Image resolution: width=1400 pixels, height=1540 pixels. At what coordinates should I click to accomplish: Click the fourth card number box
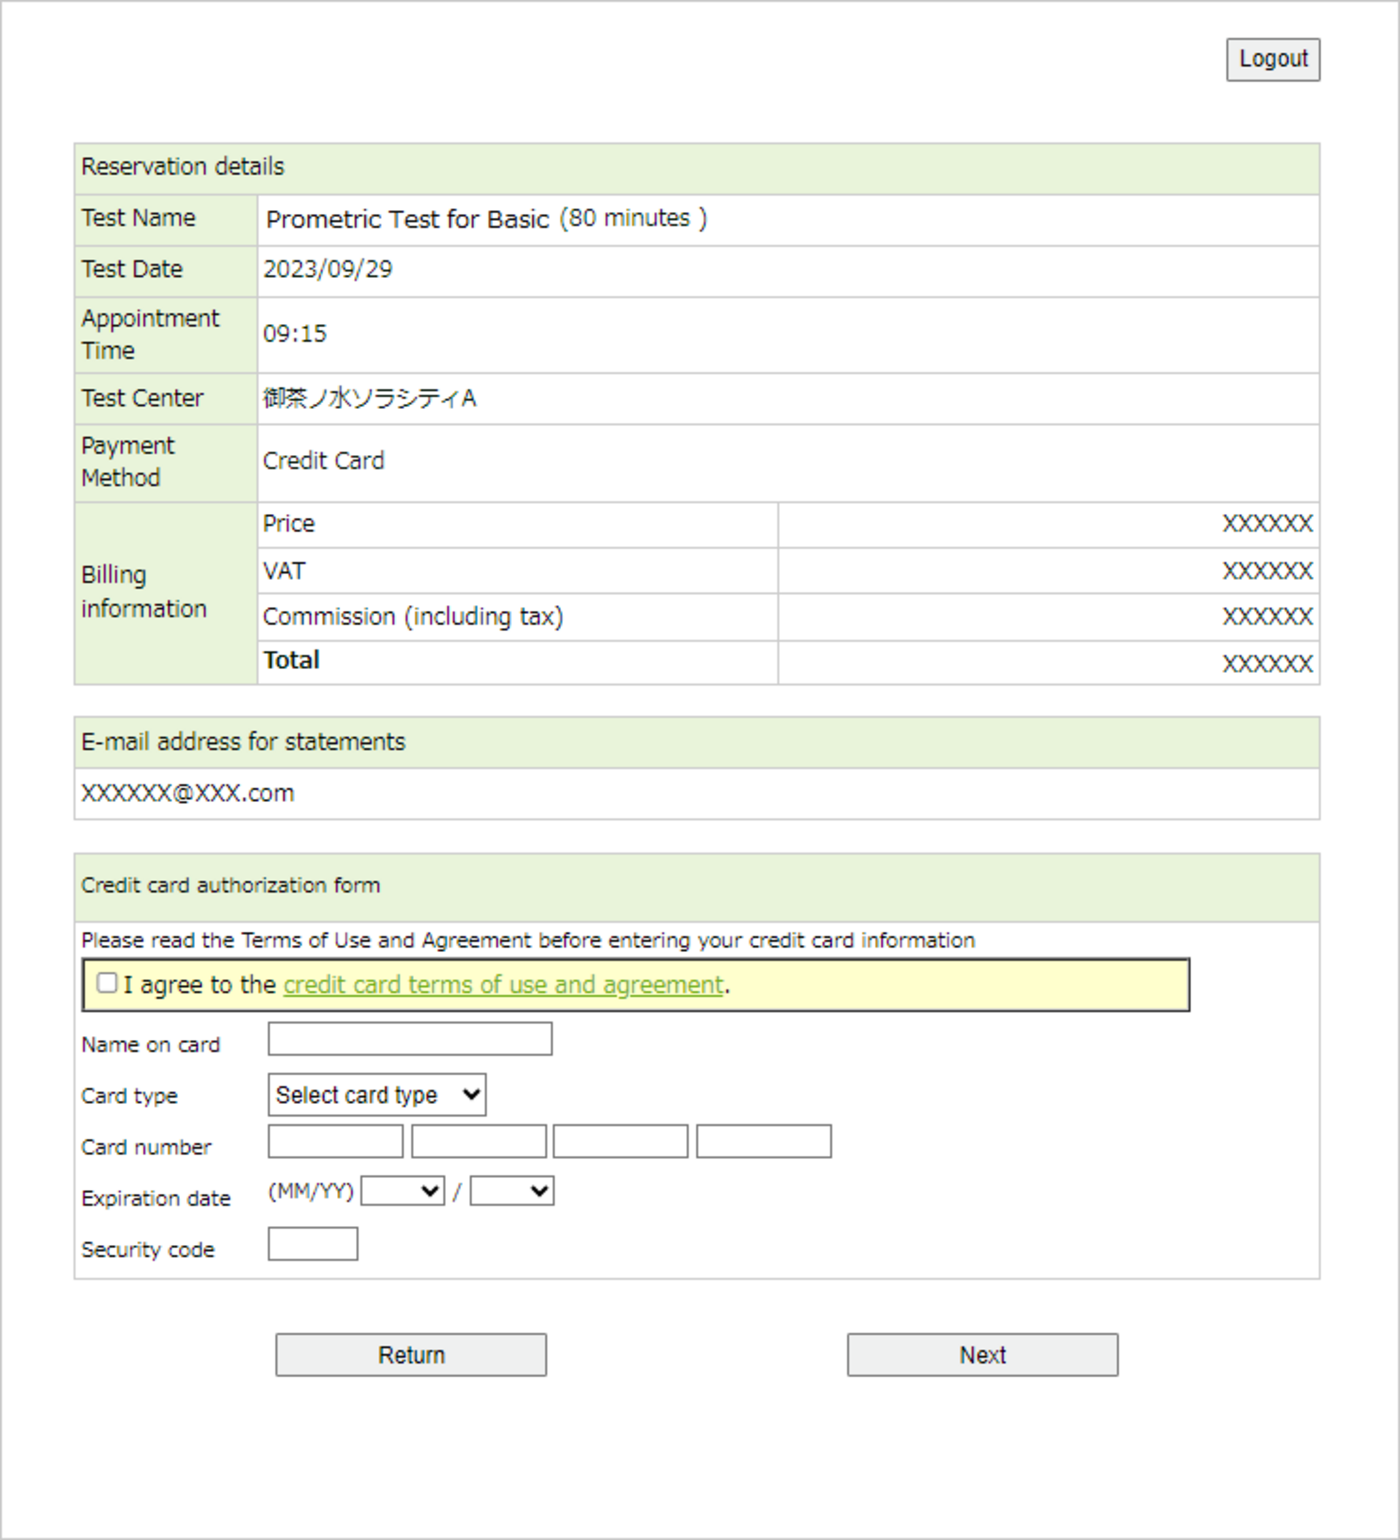[x=763, y=1141]
